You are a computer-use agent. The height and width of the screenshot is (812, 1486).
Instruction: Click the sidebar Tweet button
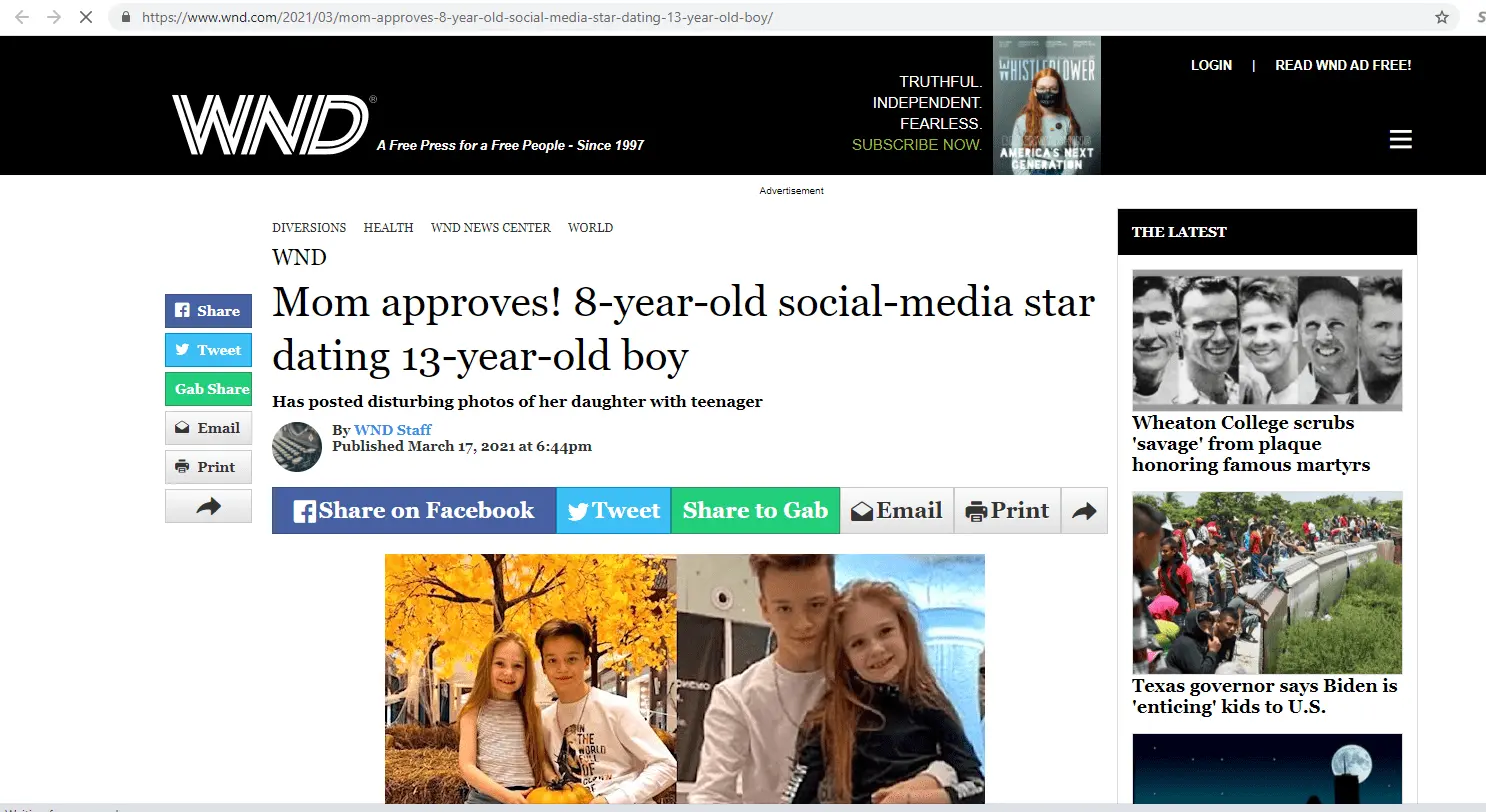(x=208, y=350)
